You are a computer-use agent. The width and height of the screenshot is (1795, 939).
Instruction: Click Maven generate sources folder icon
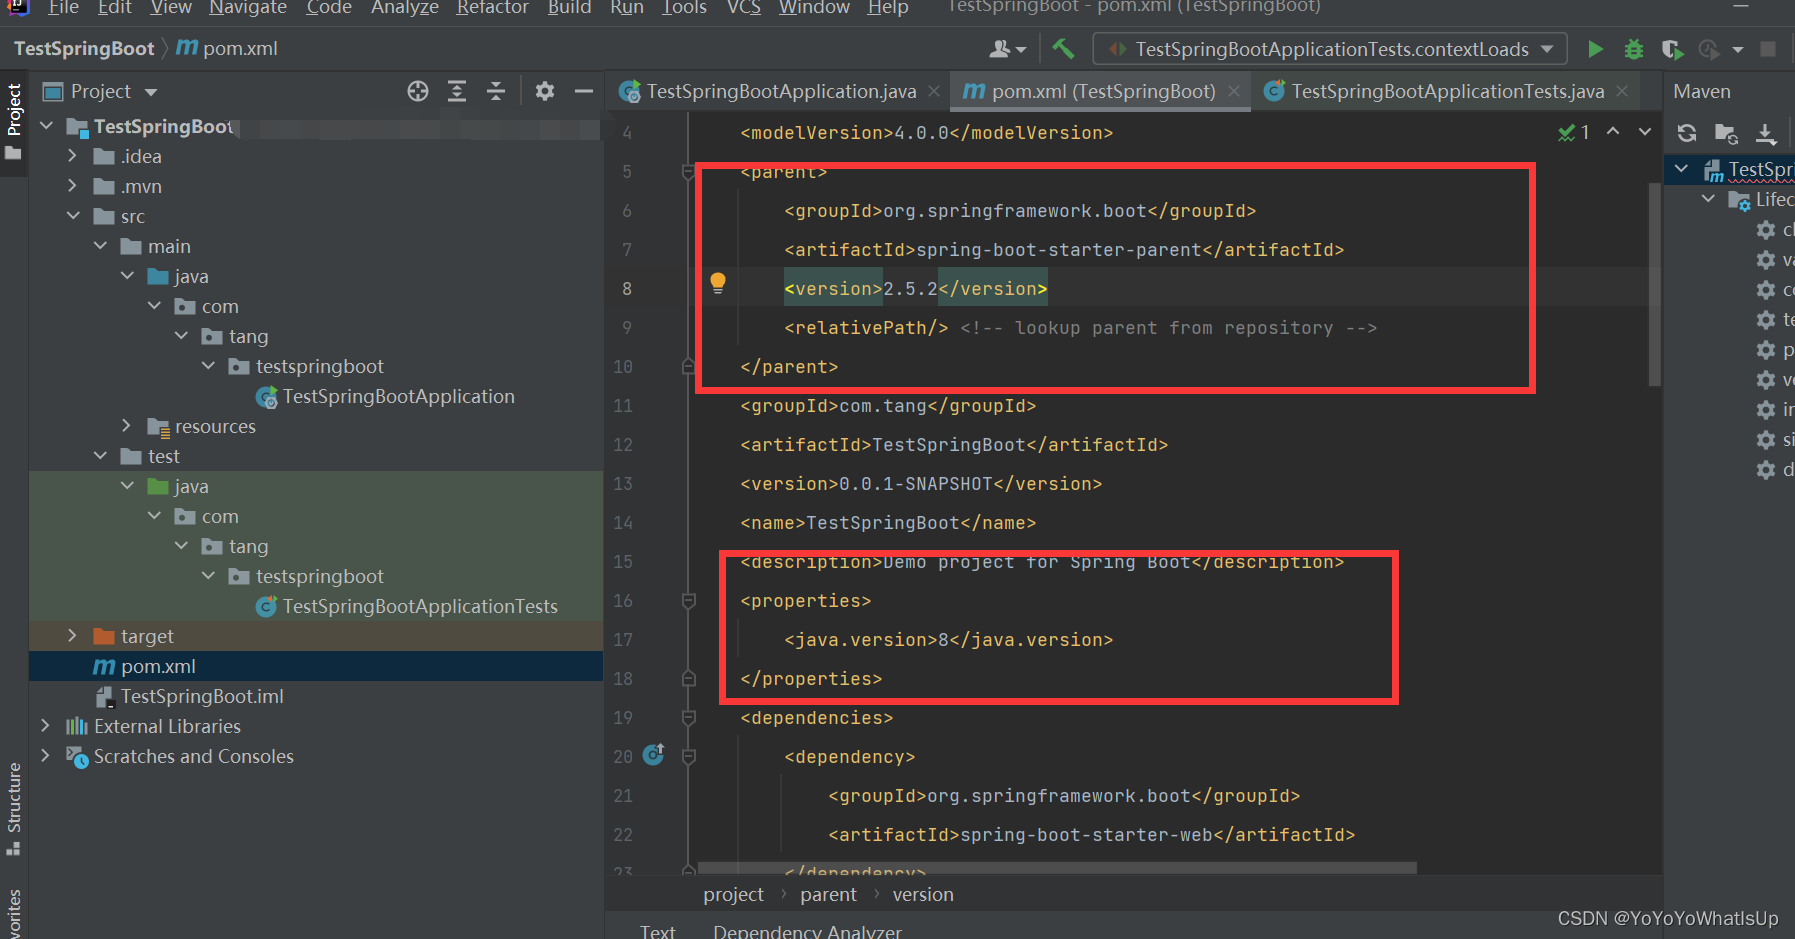point(1726,133)
